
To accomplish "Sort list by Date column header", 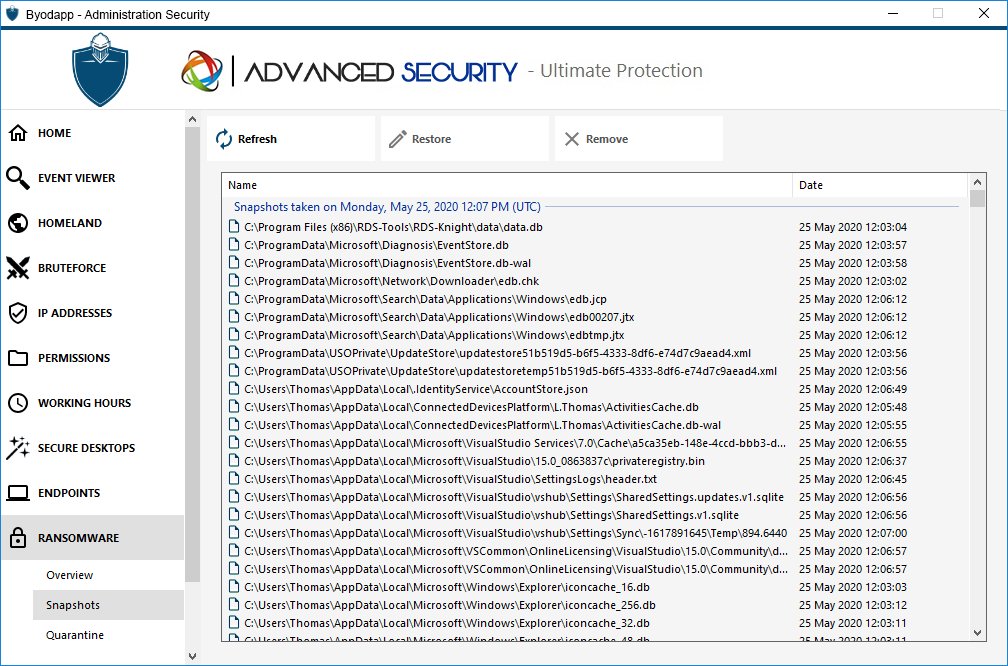I will (879, 185).
